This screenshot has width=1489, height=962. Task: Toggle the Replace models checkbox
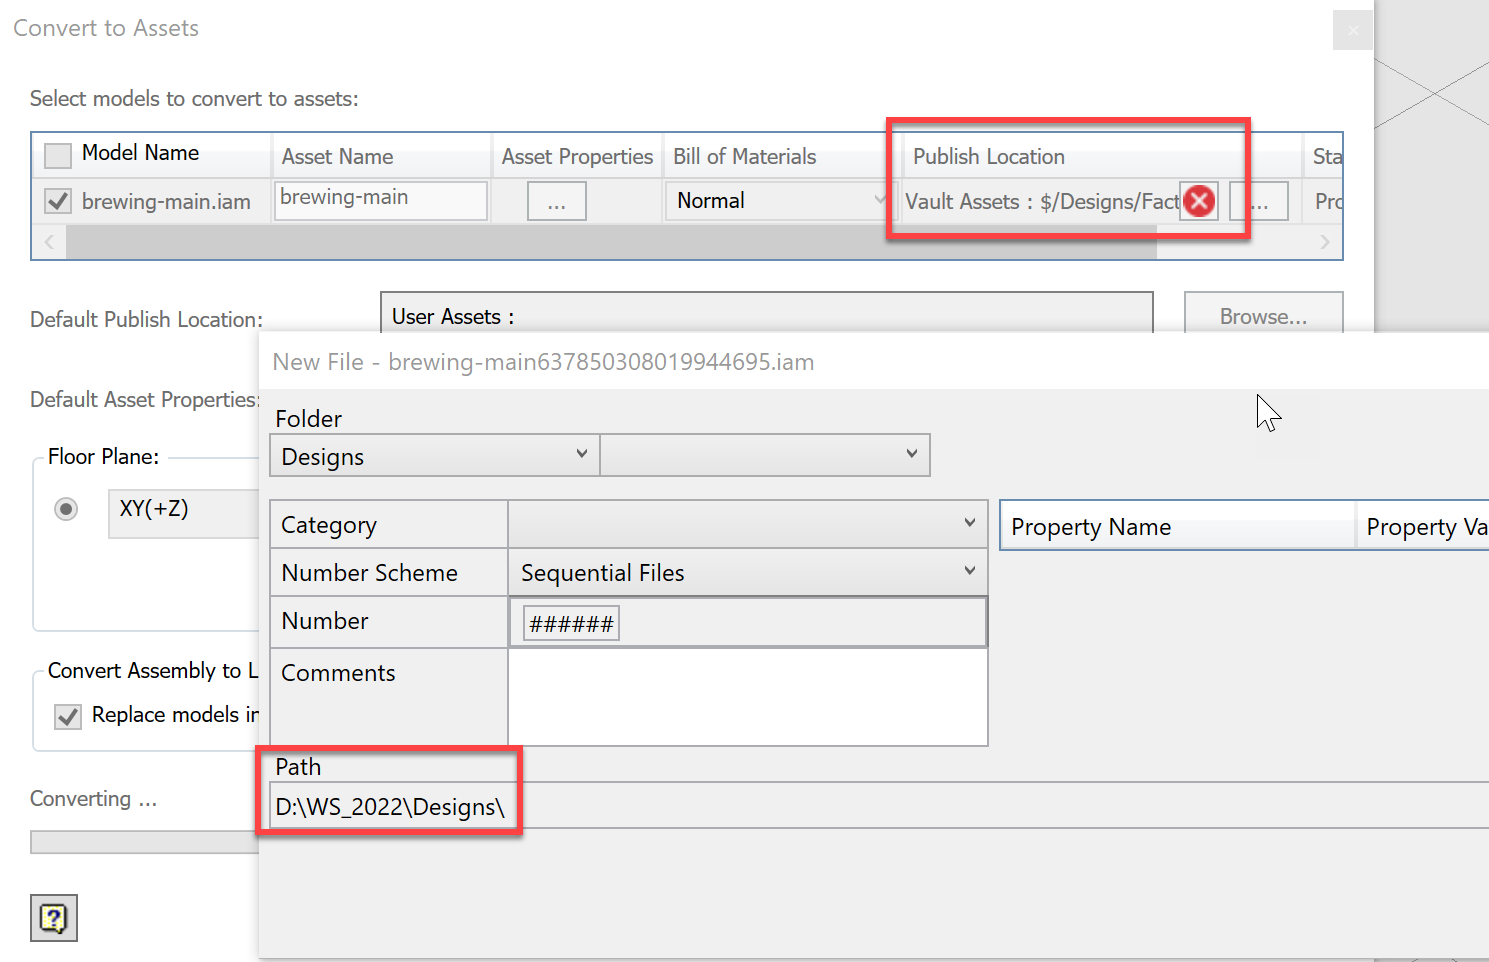tap(66, 715)
